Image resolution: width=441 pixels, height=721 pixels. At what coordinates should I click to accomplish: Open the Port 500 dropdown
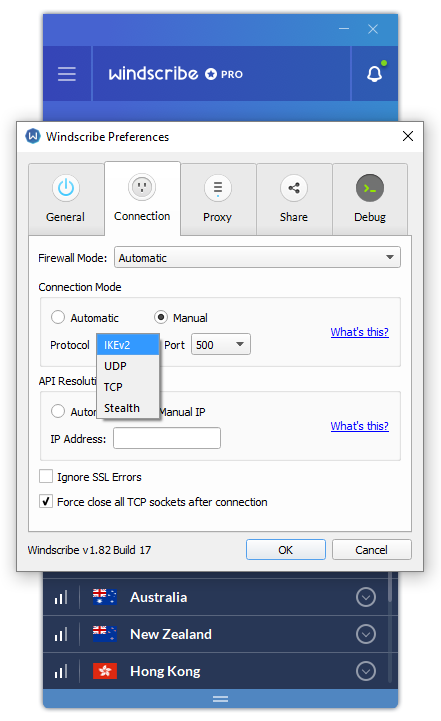221,344
